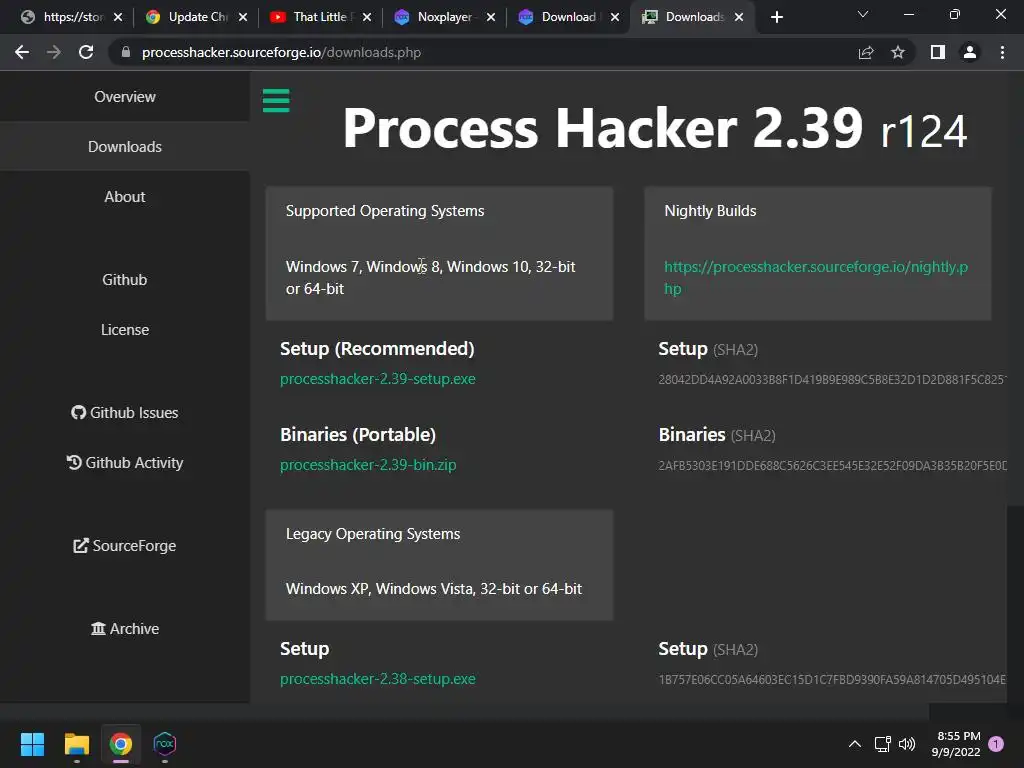
Task: Open Overview in the sidebar
Action: (x=125, y=97)
